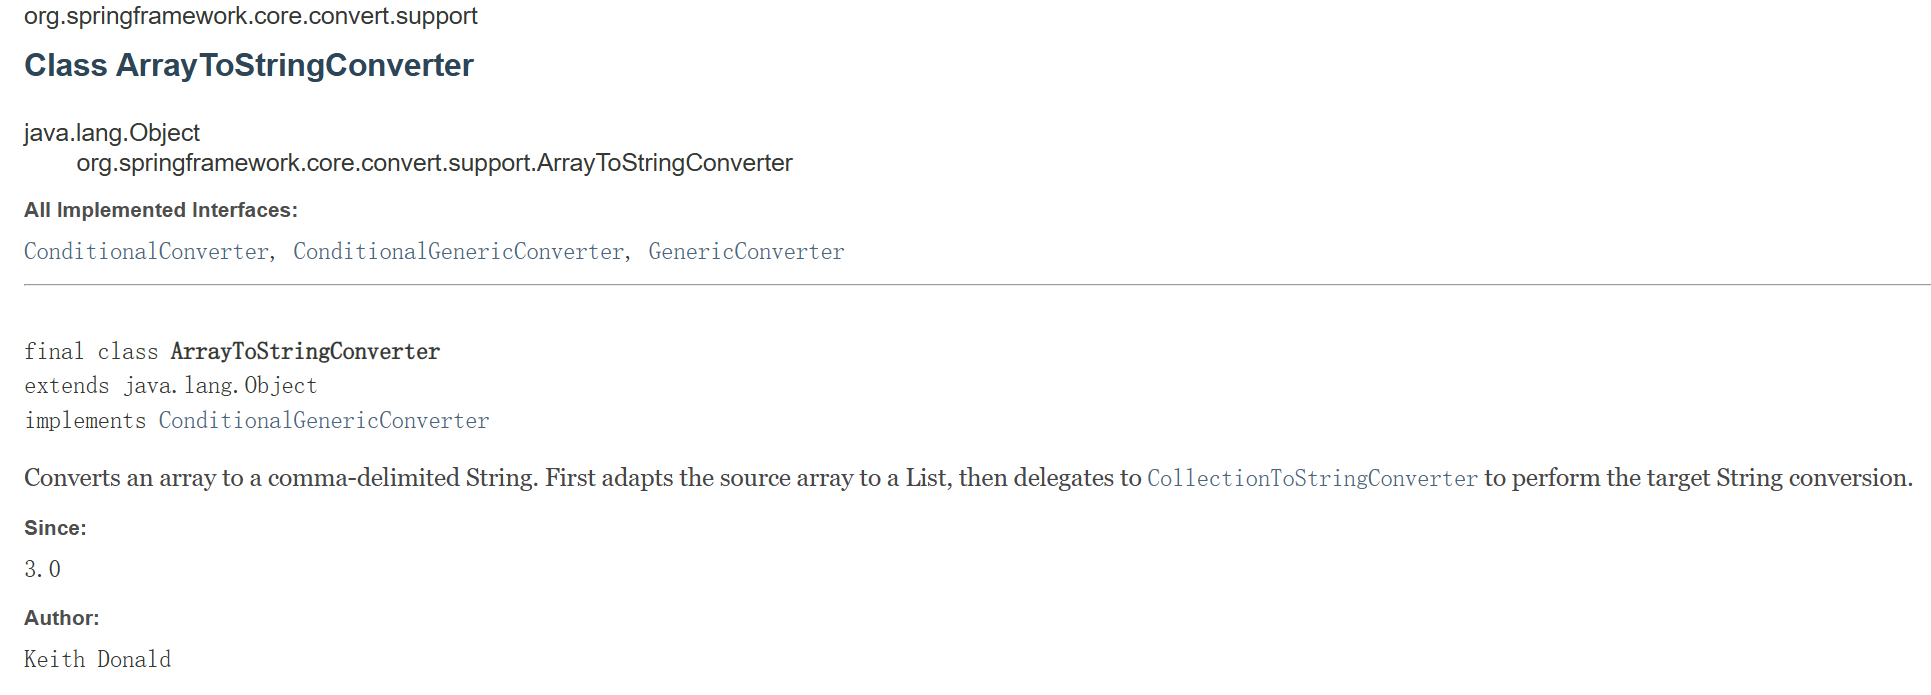1931x695 pixels.
Task: Click the 'Class ArrayToStringConverter' page heading
Action: click(x=249, y=66)
